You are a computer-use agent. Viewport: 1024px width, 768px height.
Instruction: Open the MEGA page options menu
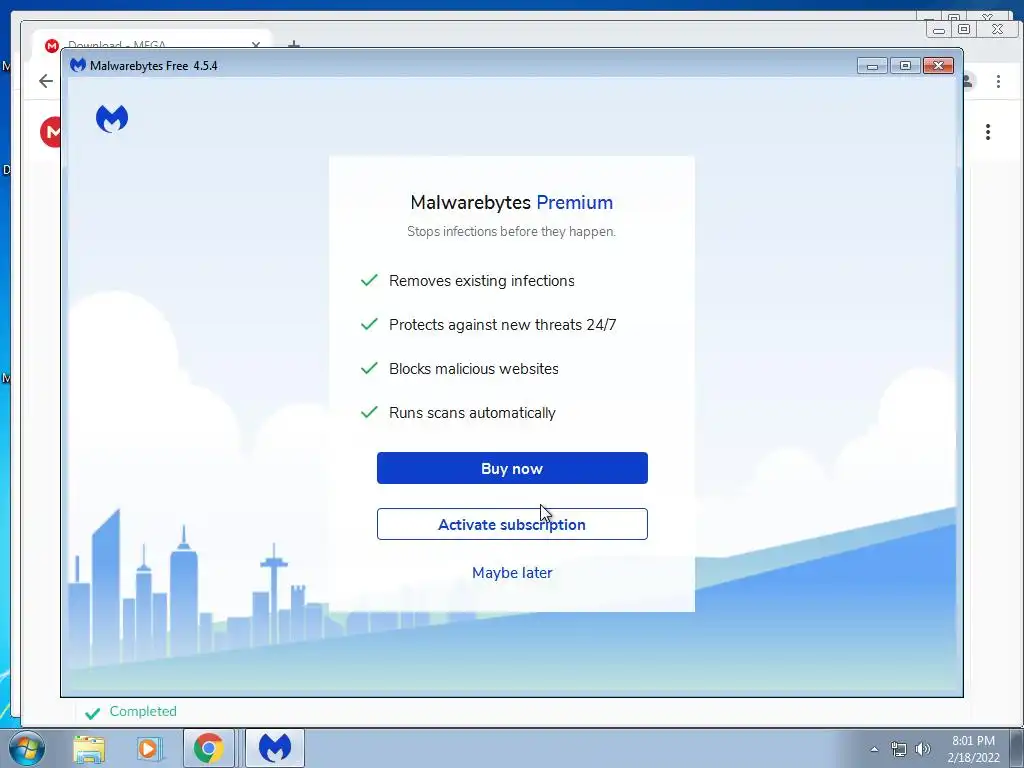point(987,132)
